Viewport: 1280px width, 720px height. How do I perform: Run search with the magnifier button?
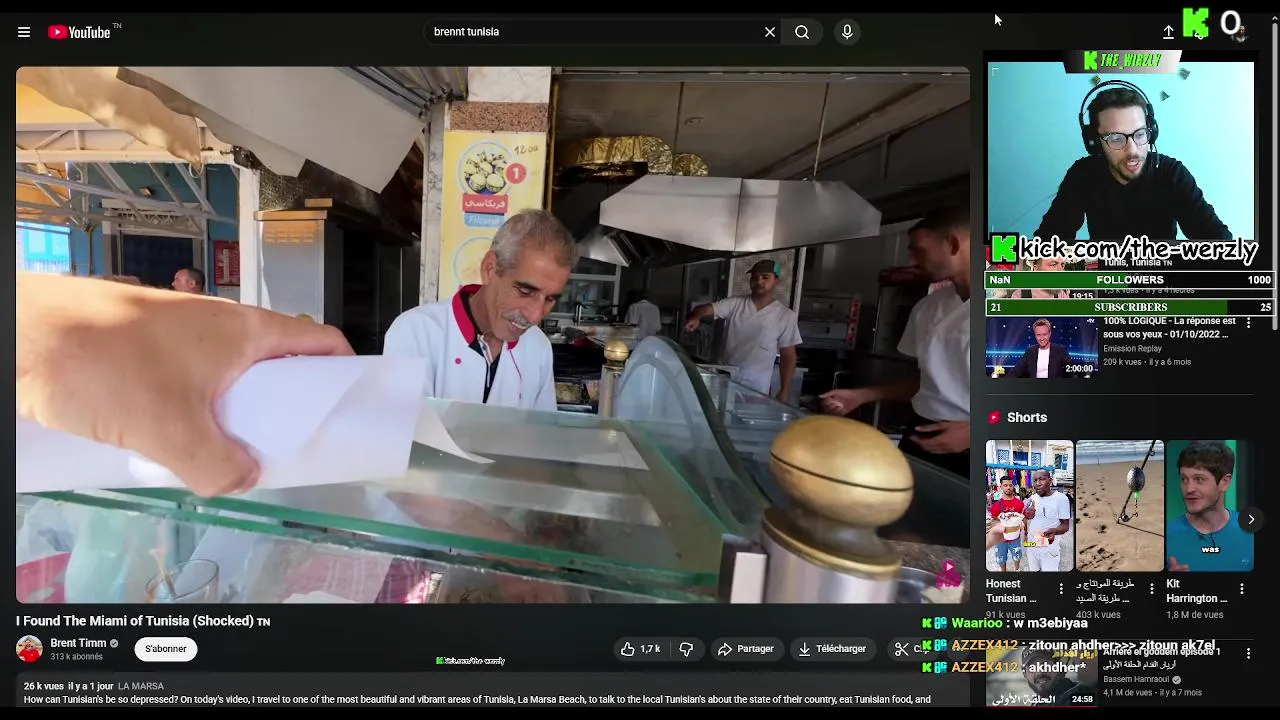[x=802, y=32]
